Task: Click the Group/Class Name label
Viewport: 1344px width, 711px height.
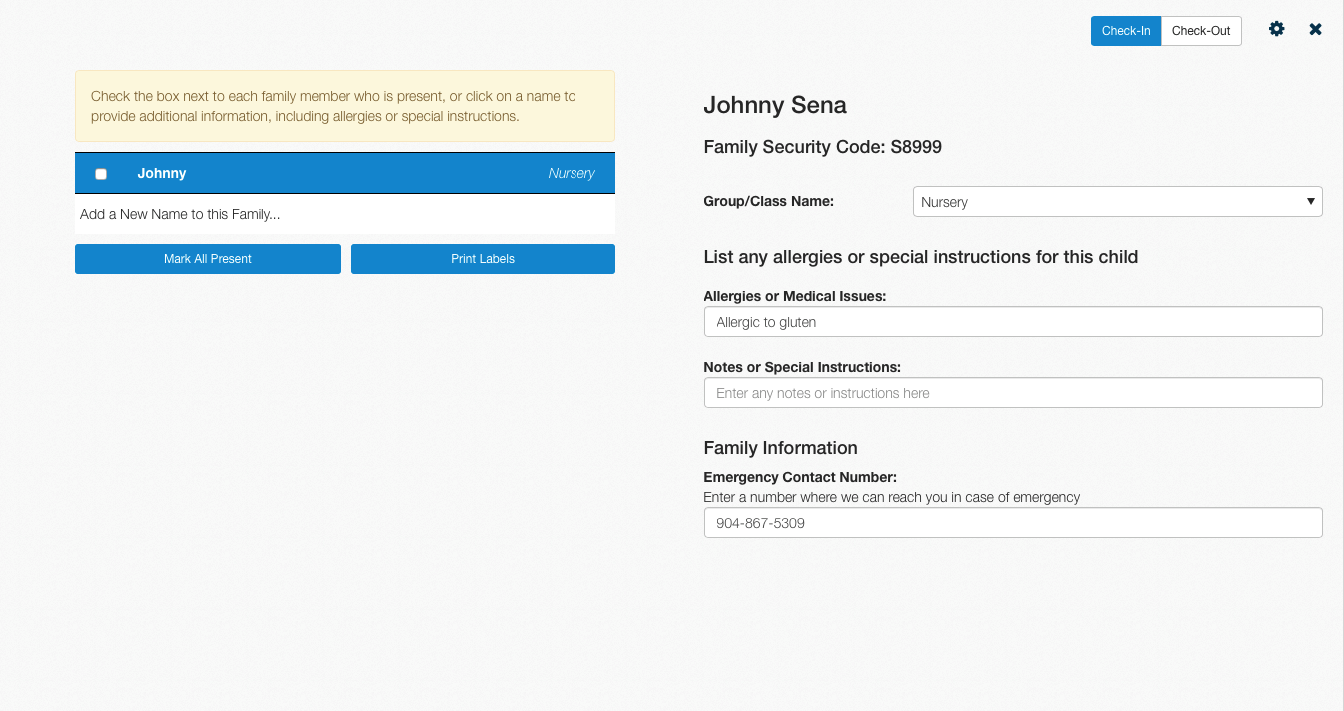Action: coord(768,201)
